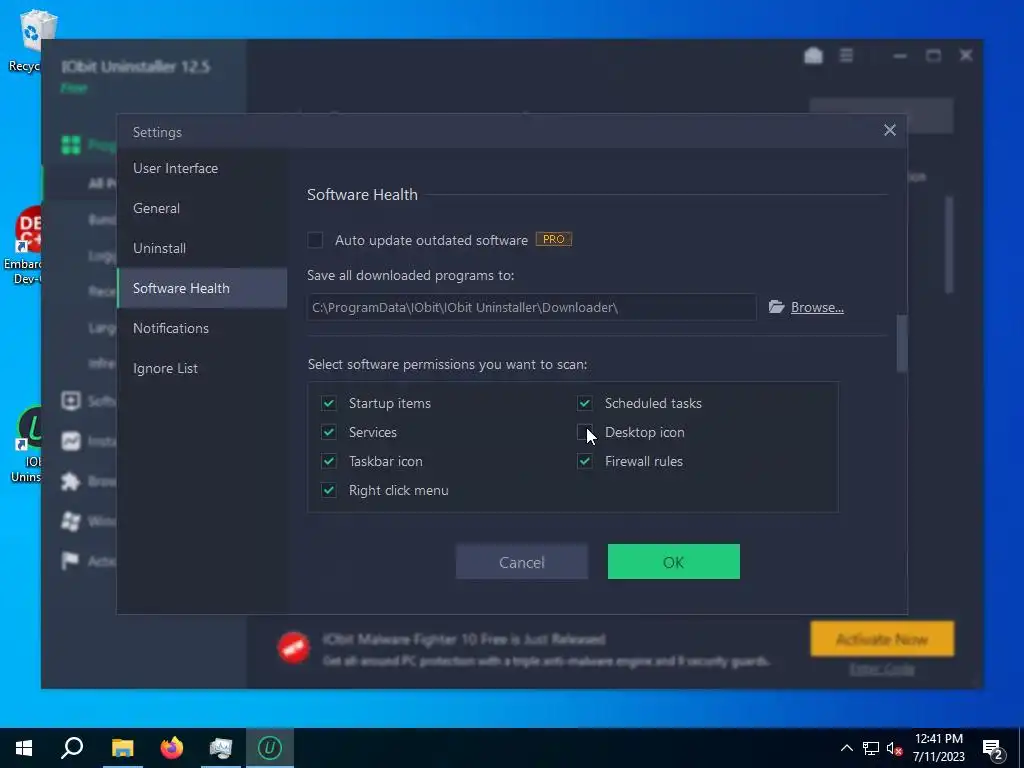Click the taskbar clock showing 12:41 PM
The height and width of the screenshot is (768, 1024).
(x=938, y=748)
